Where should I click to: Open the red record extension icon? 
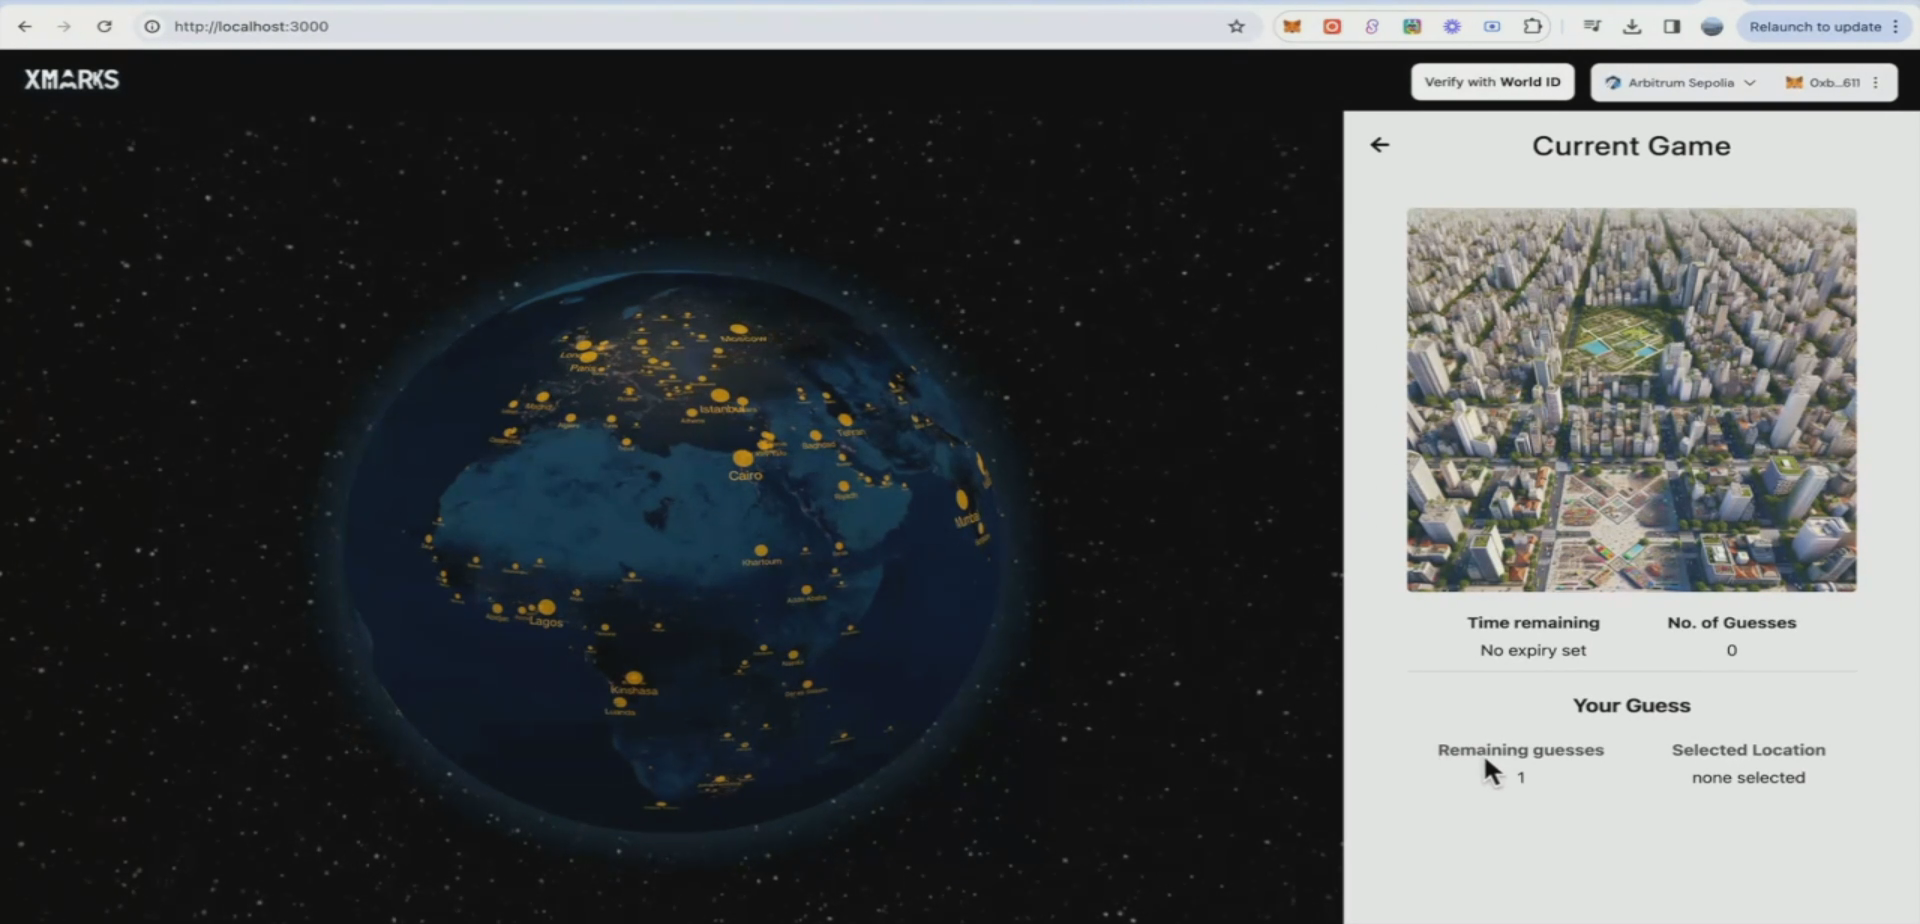point(1332,26)
